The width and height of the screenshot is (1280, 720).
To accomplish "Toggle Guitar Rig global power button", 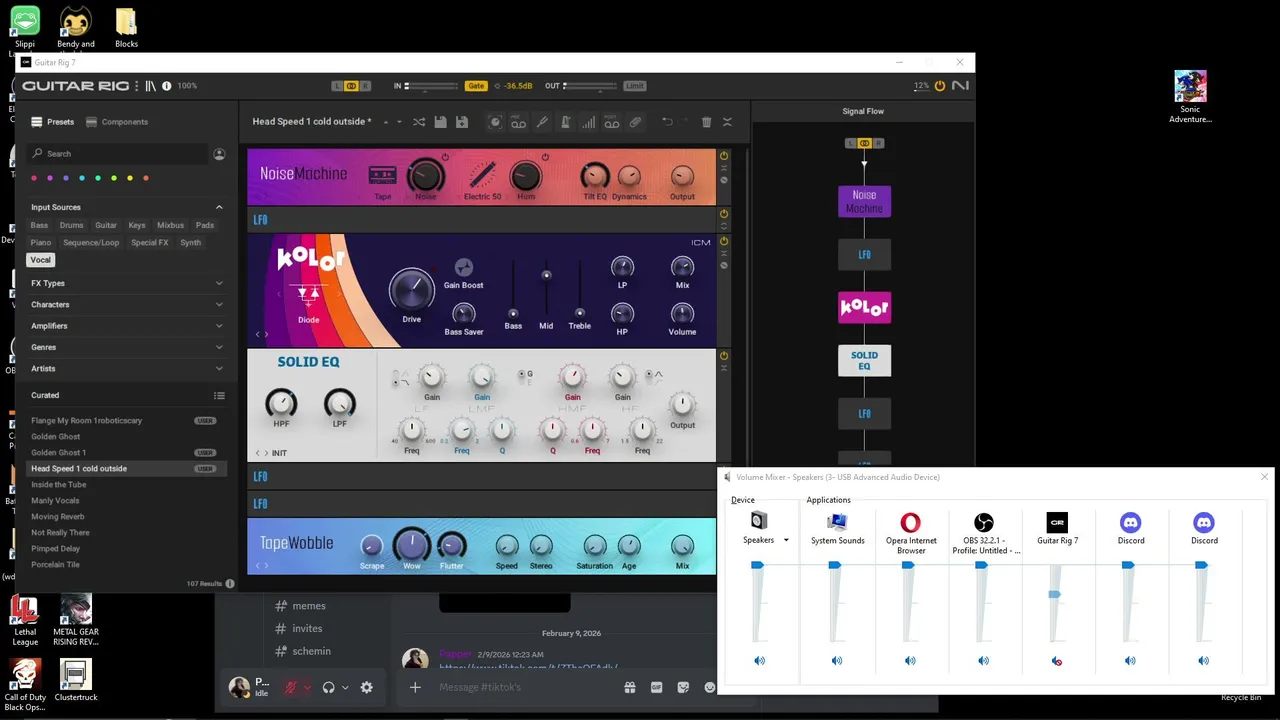I will (939, 86).
